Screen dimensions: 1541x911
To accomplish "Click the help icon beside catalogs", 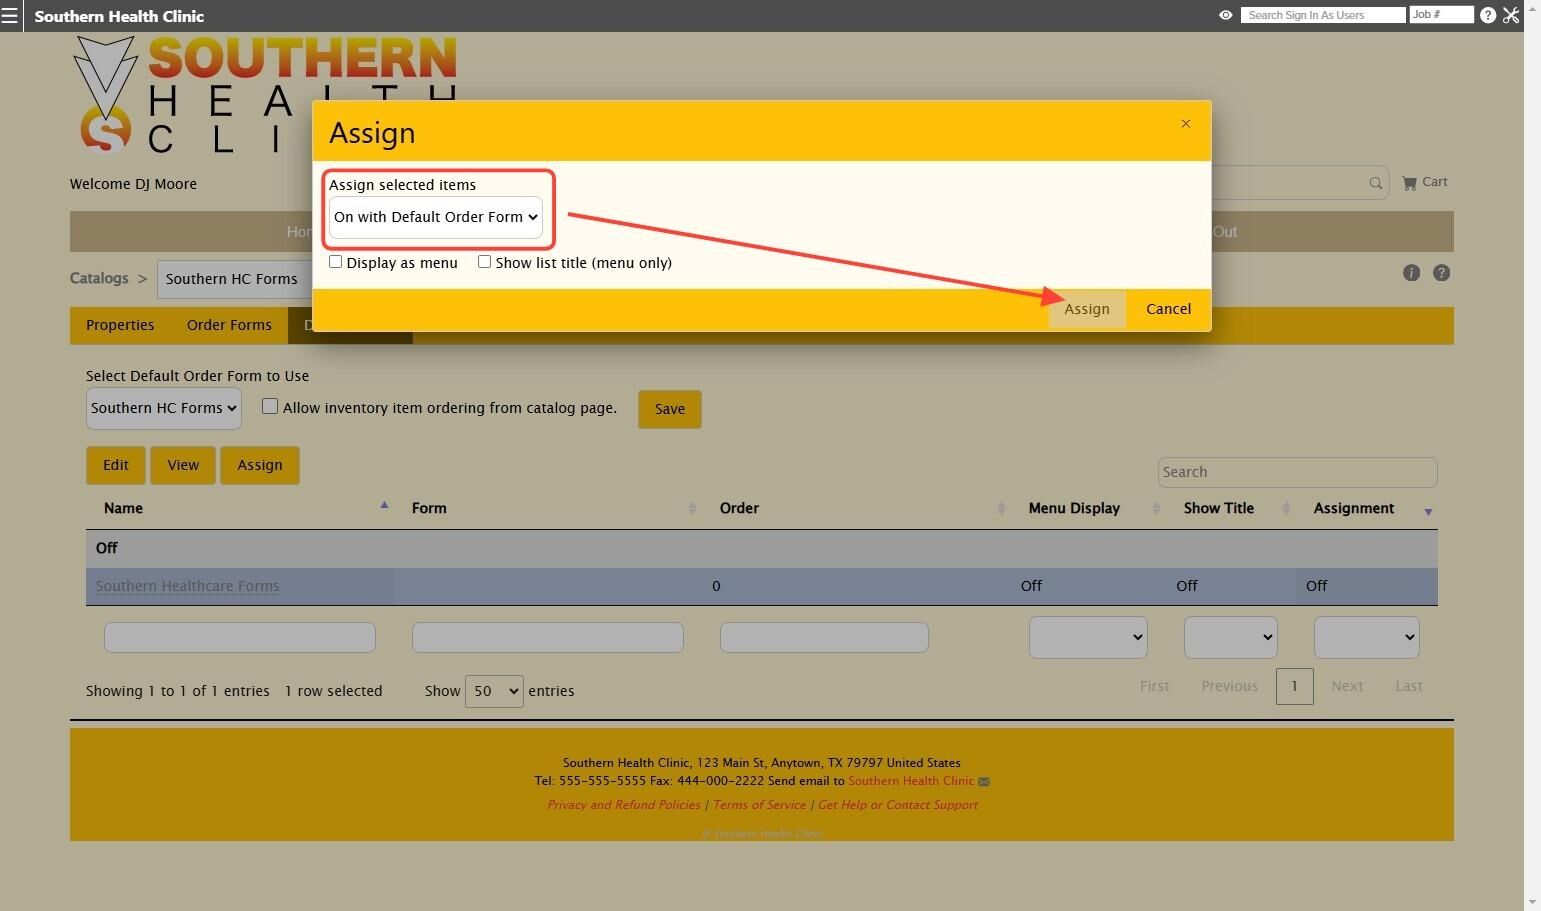I will click(1441, 273).
